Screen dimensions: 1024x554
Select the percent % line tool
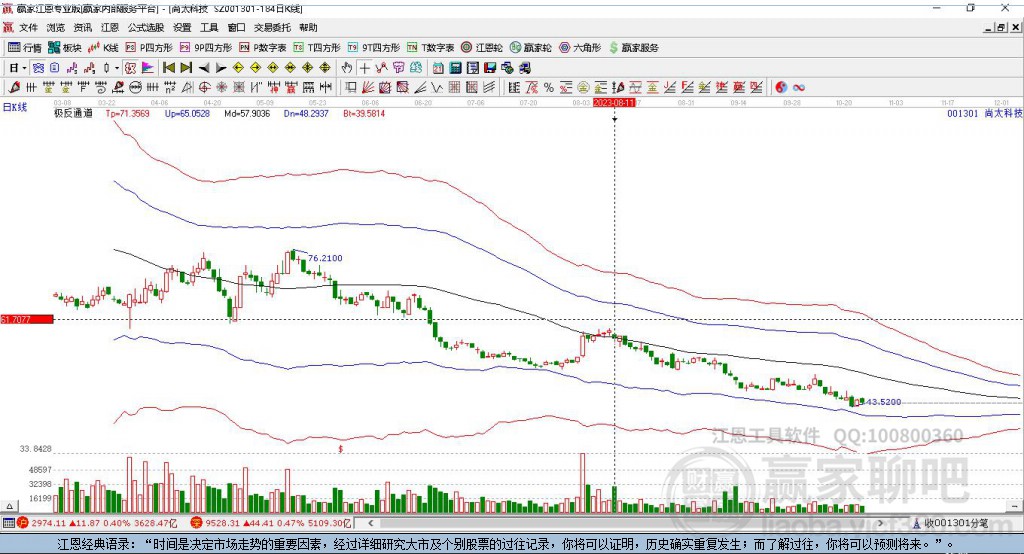click(x=549, y=88)
